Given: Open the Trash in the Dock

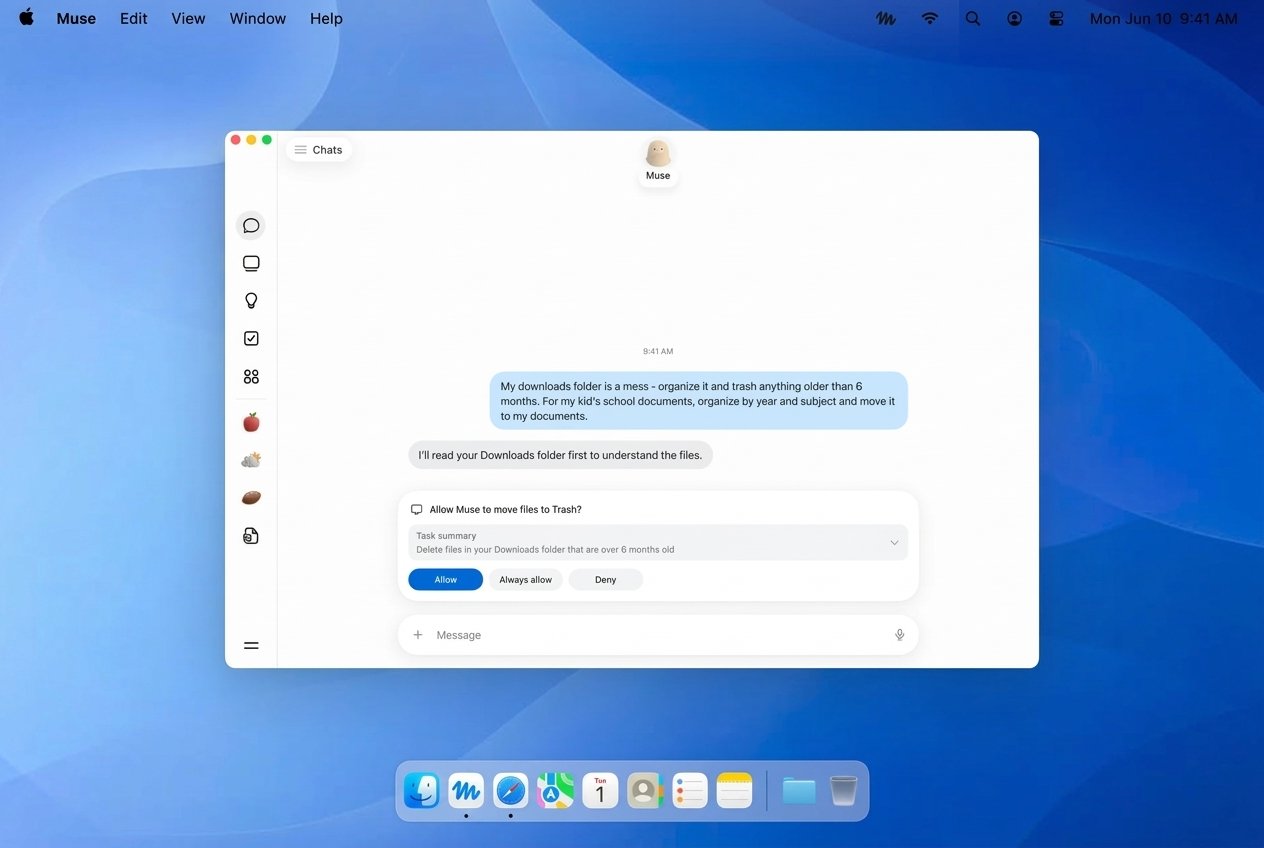Looking at the screenshot, I should pyautogui.click(x=844, y=791).
